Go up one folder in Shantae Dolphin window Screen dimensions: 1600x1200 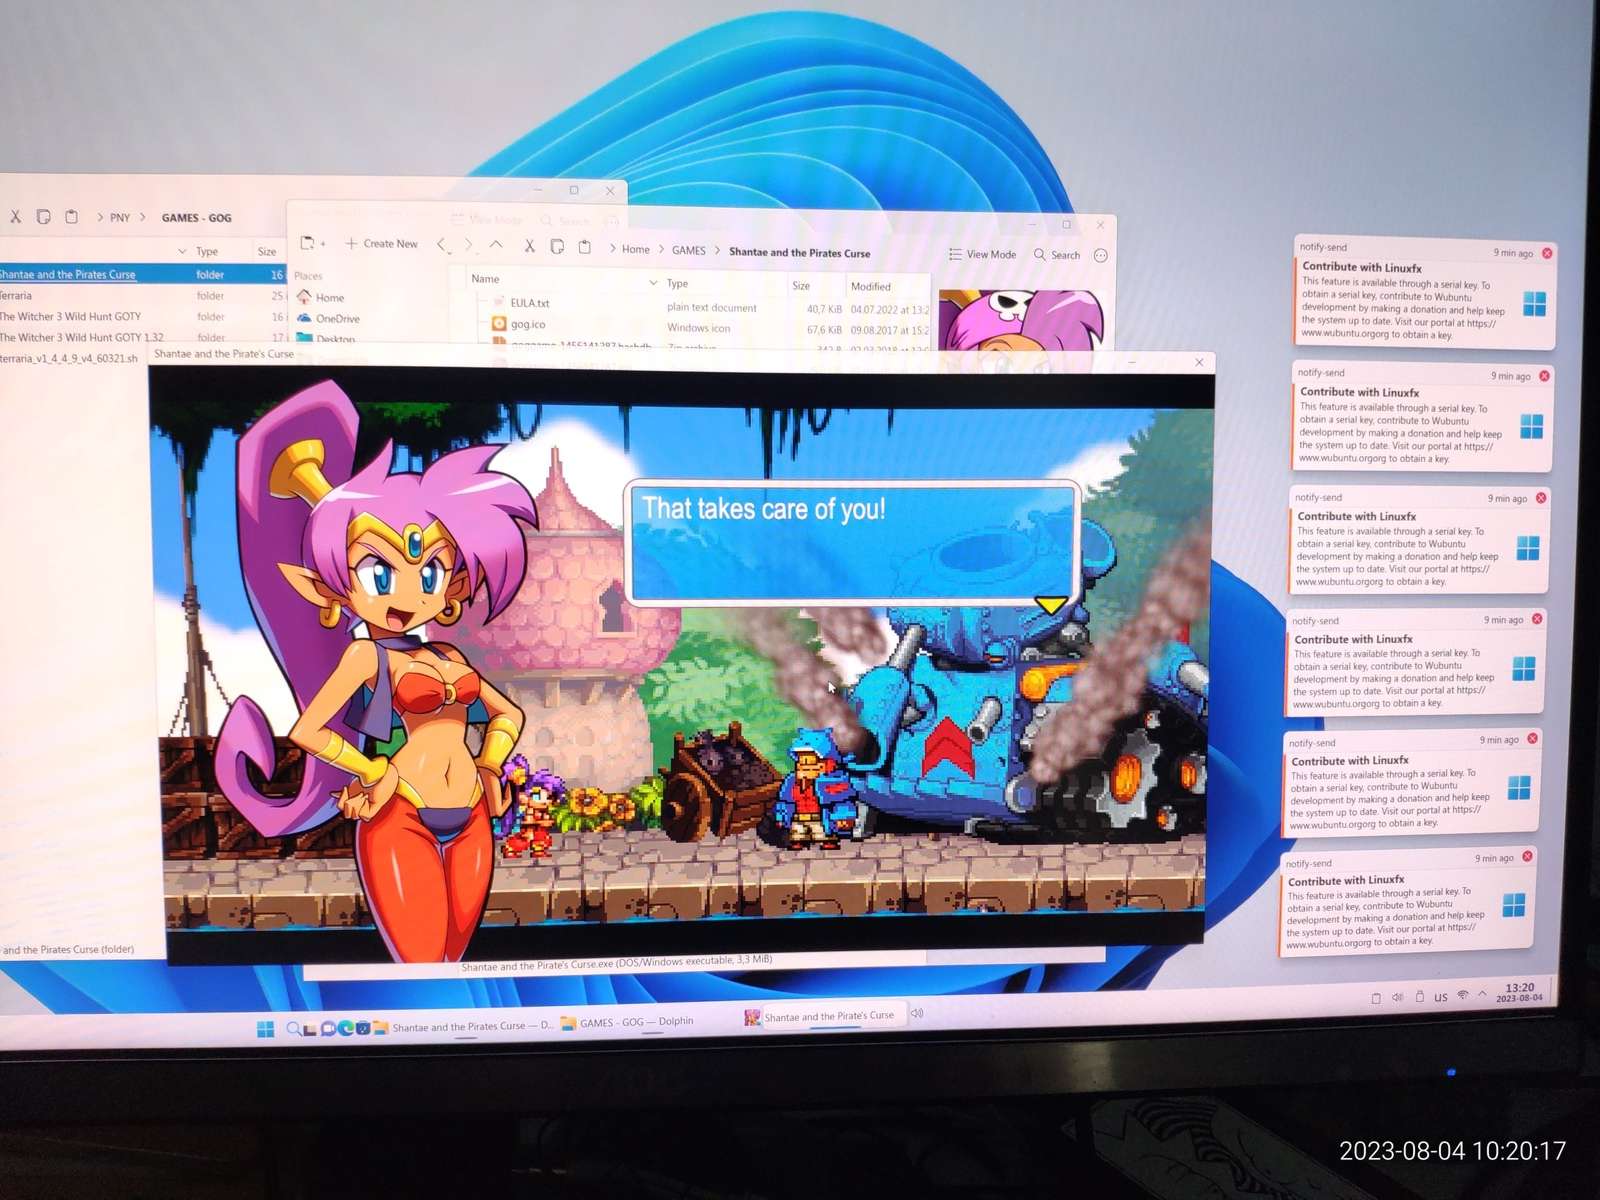pos(496,245)
